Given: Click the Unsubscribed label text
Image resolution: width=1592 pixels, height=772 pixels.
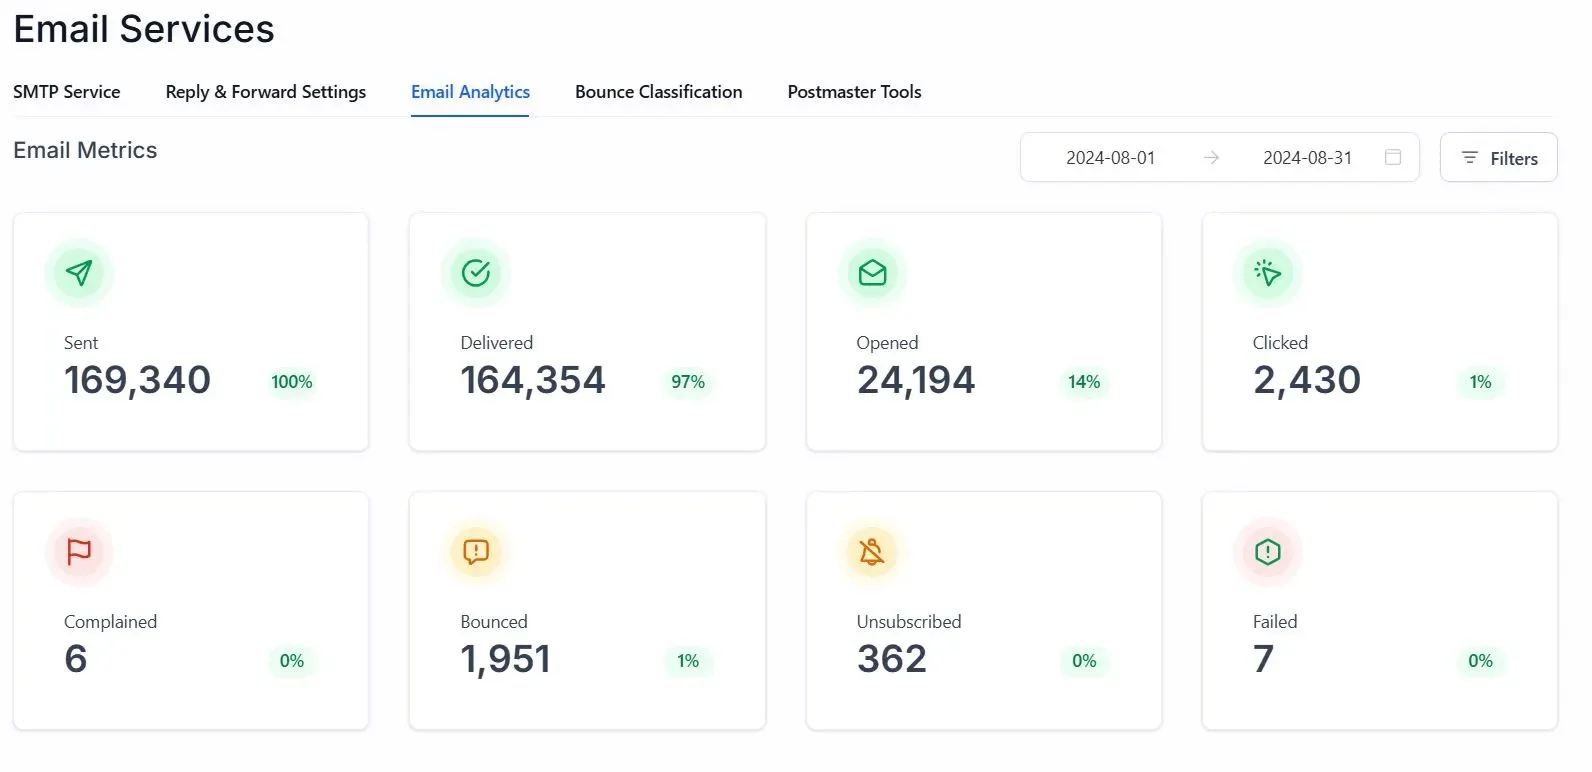Looking at the screenshot, I should (x=909, y=622).
